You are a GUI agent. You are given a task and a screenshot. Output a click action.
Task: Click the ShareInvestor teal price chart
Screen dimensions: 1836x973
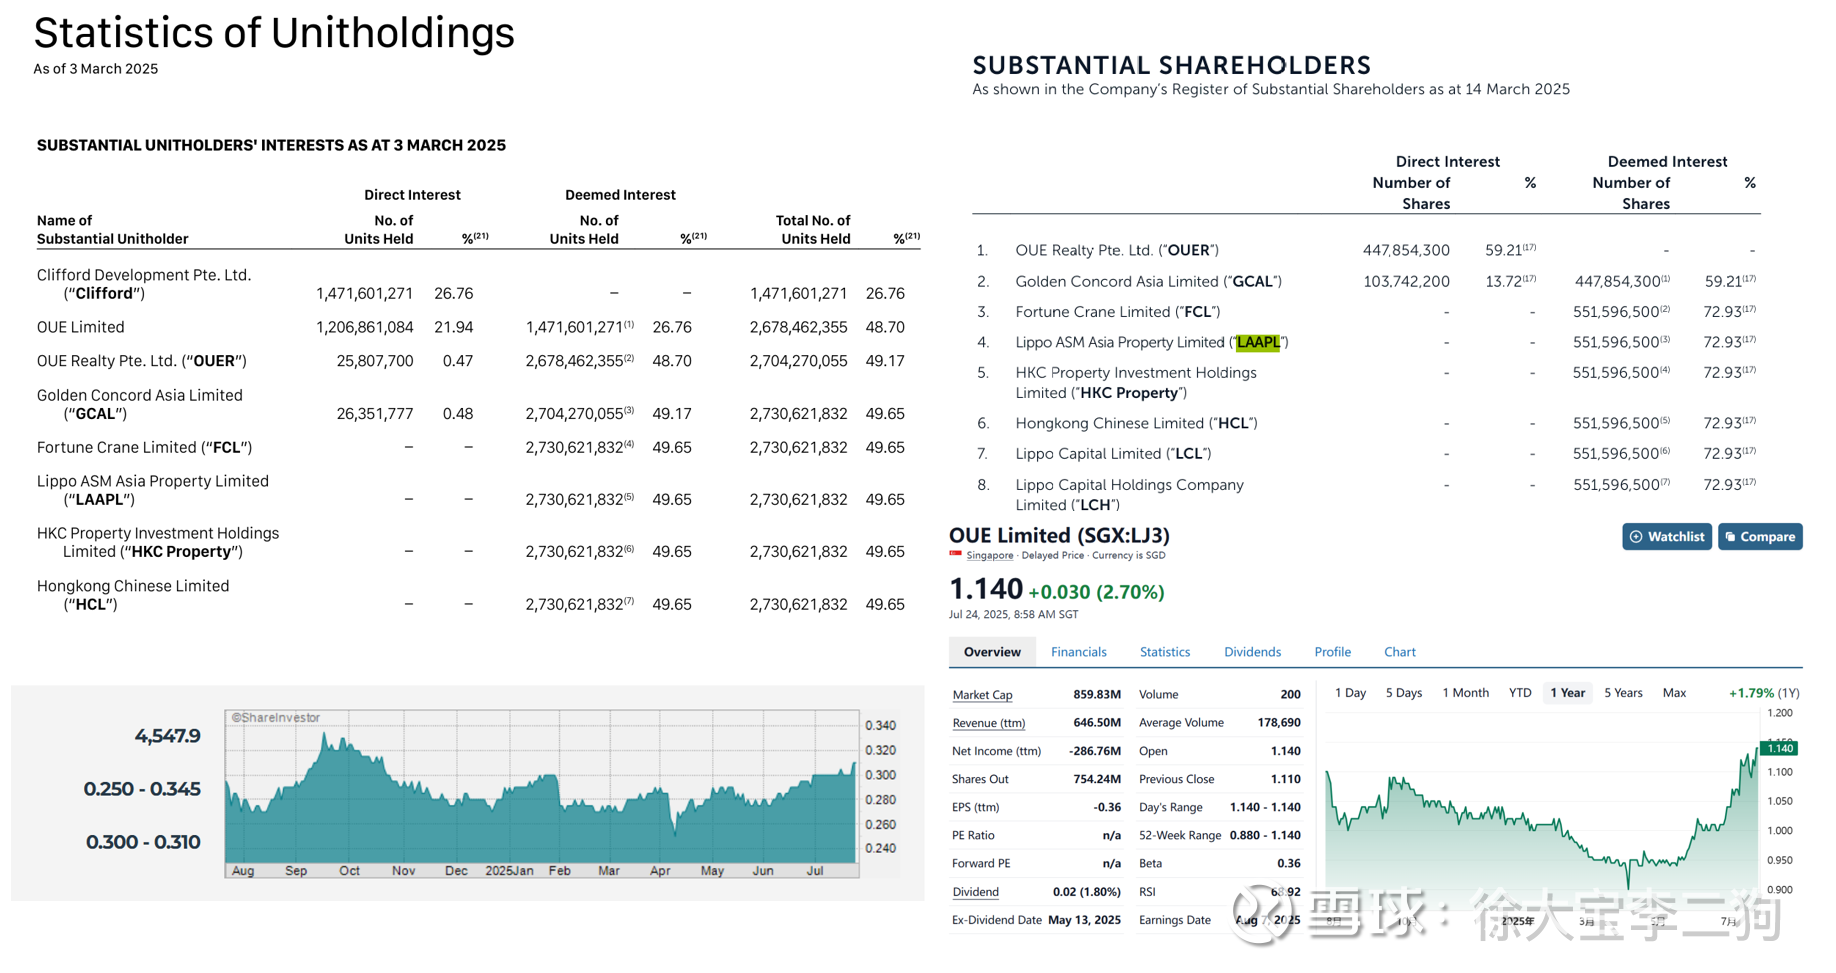pos(541,795)
